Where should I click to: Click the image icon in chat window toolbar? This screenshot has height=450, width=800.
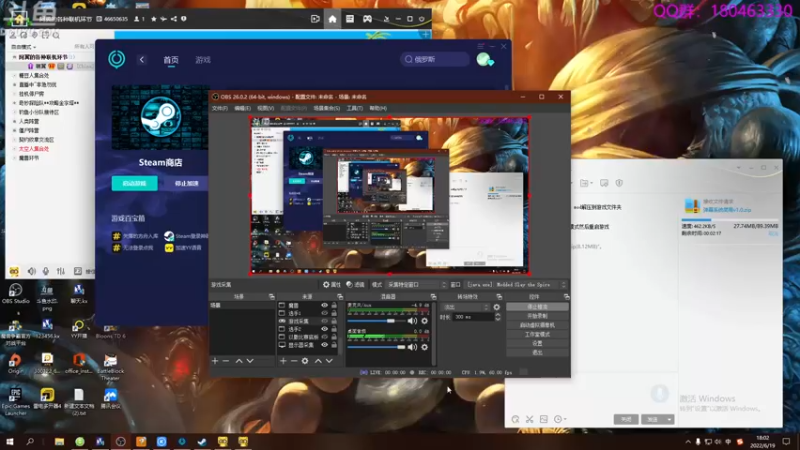pyautogui.click(x=543, y=419)
